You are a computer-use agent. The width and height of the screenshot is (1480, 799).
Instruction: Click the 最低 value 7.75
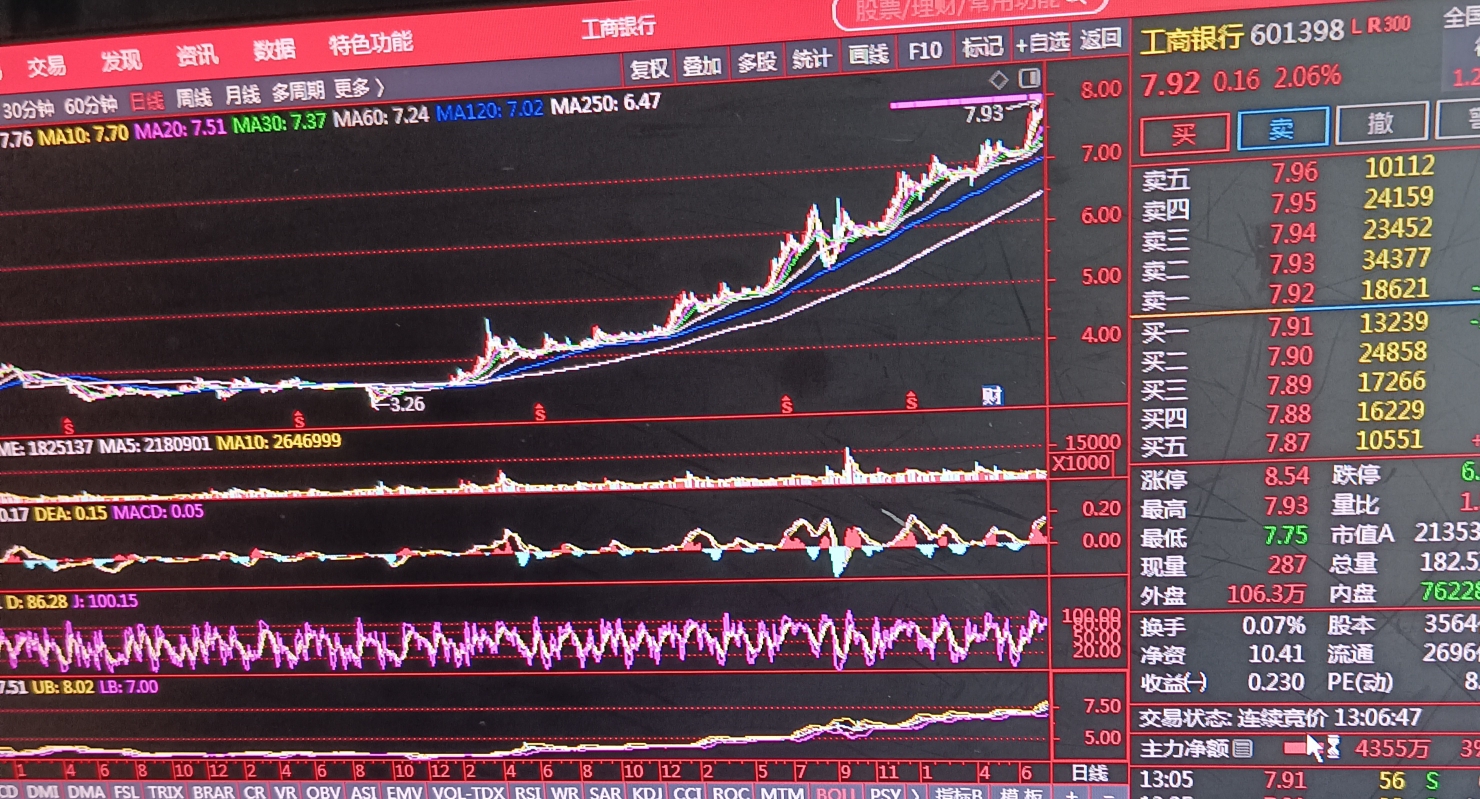[x=1286, y=536]
